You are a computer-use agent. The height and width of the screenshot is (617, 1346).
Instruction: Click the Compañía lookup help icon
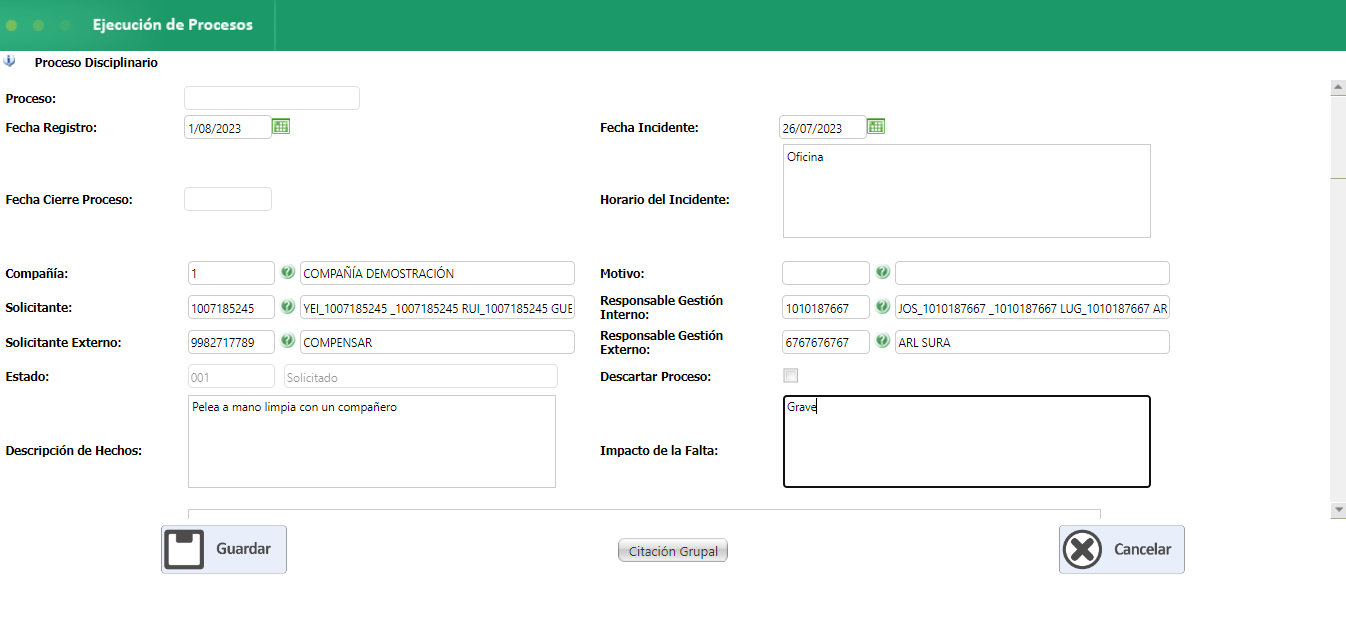(x=287, y=272)
